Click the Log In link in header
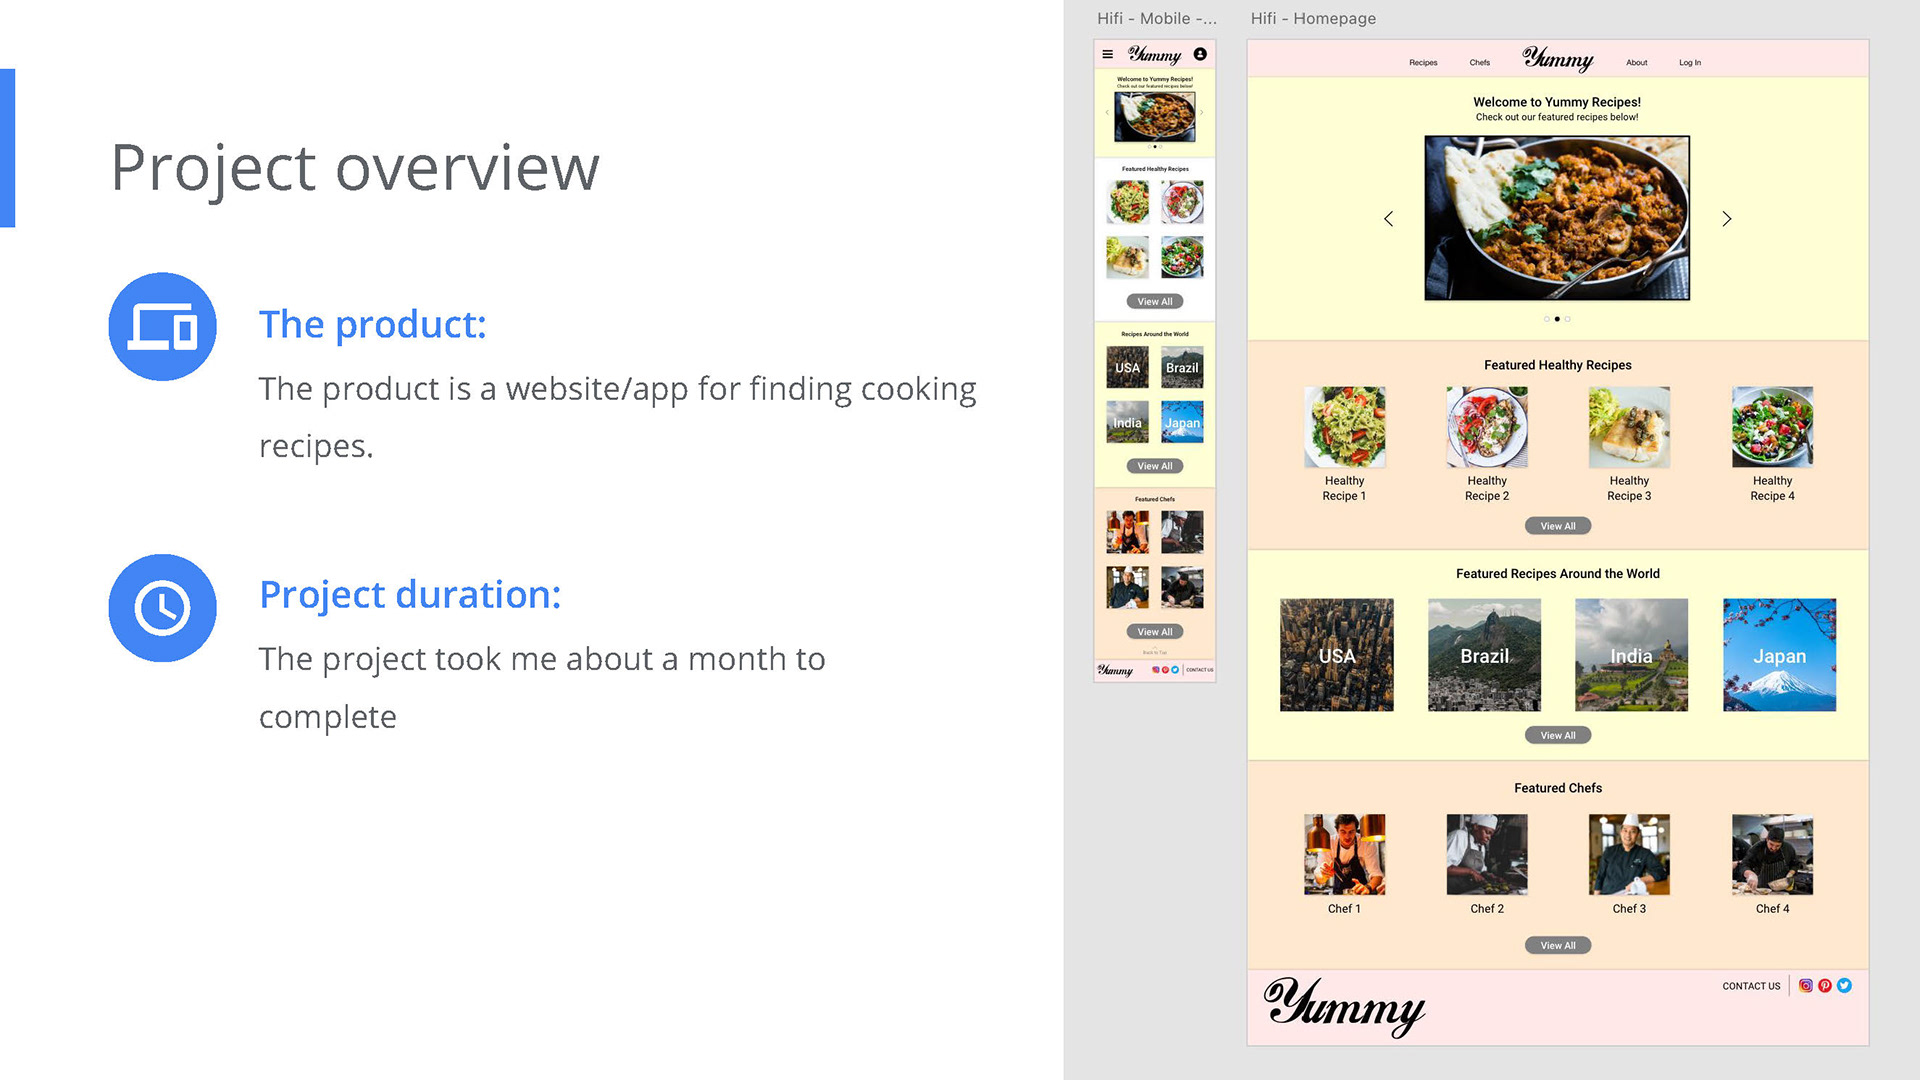The image size is (1920, 1080). (1689, 62)
